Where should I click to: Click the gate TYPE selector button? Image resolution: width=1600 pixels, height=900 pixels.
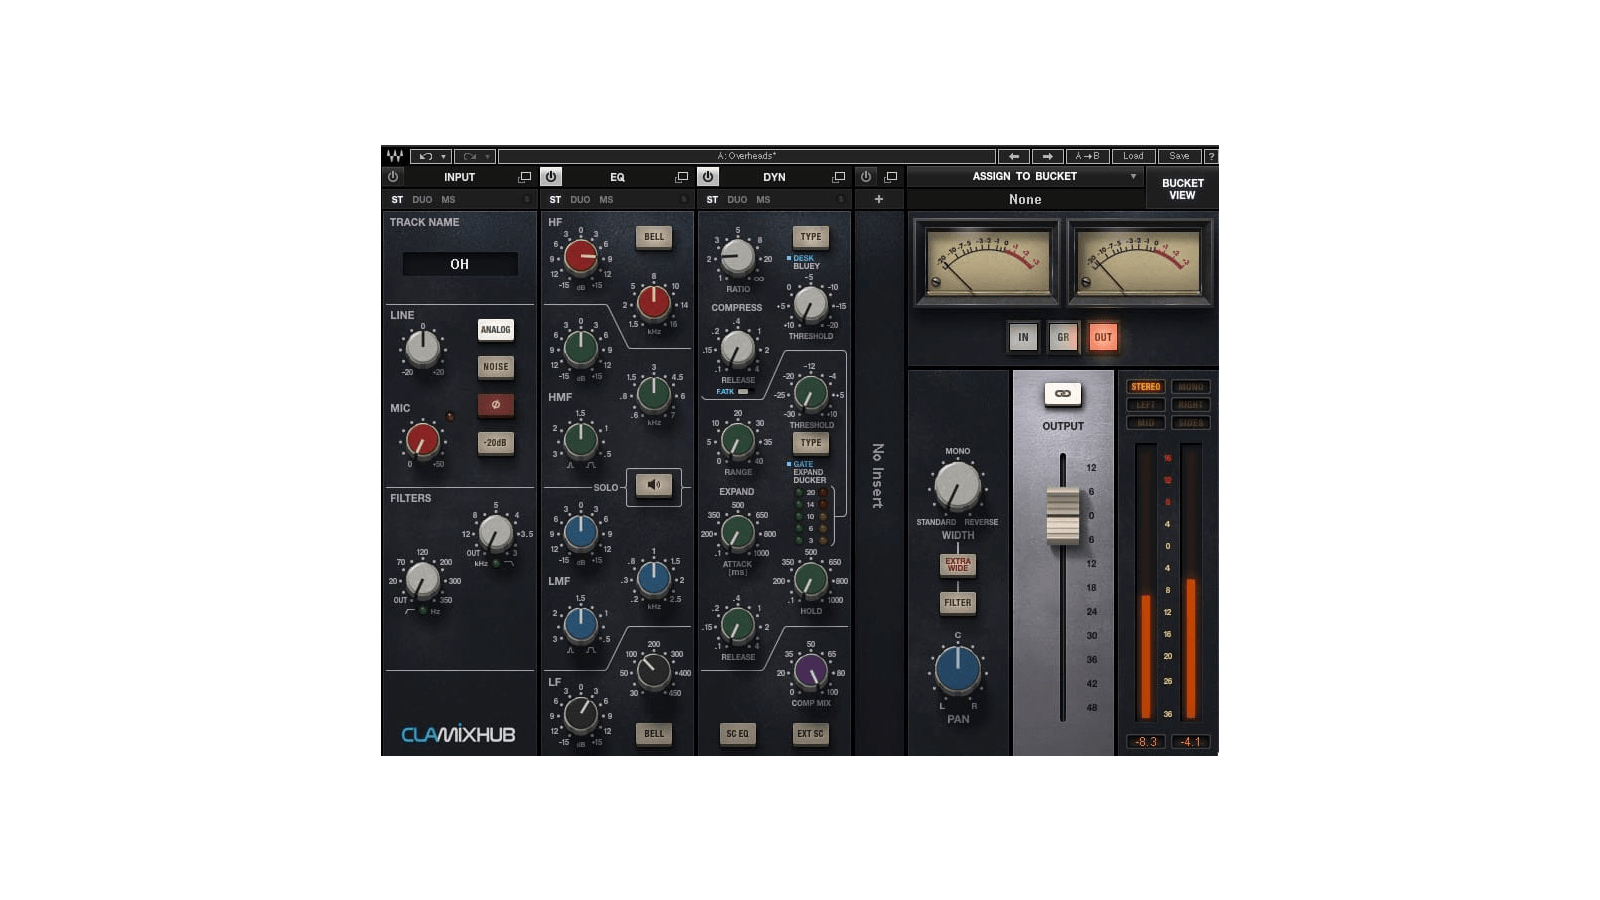(x=811, y=442)
